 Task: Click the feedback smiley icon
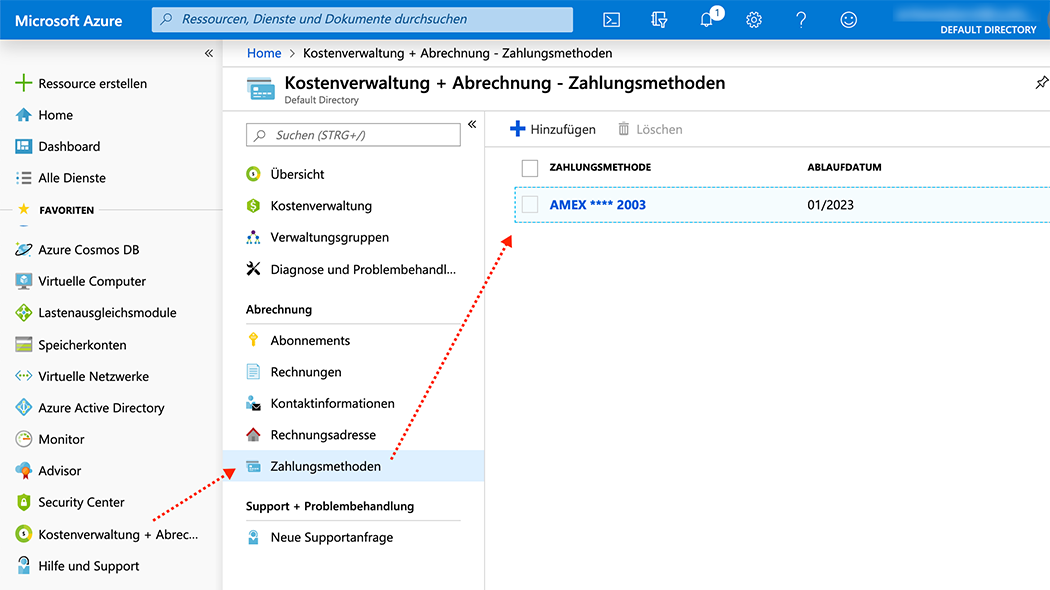click(x=848, y=20)
